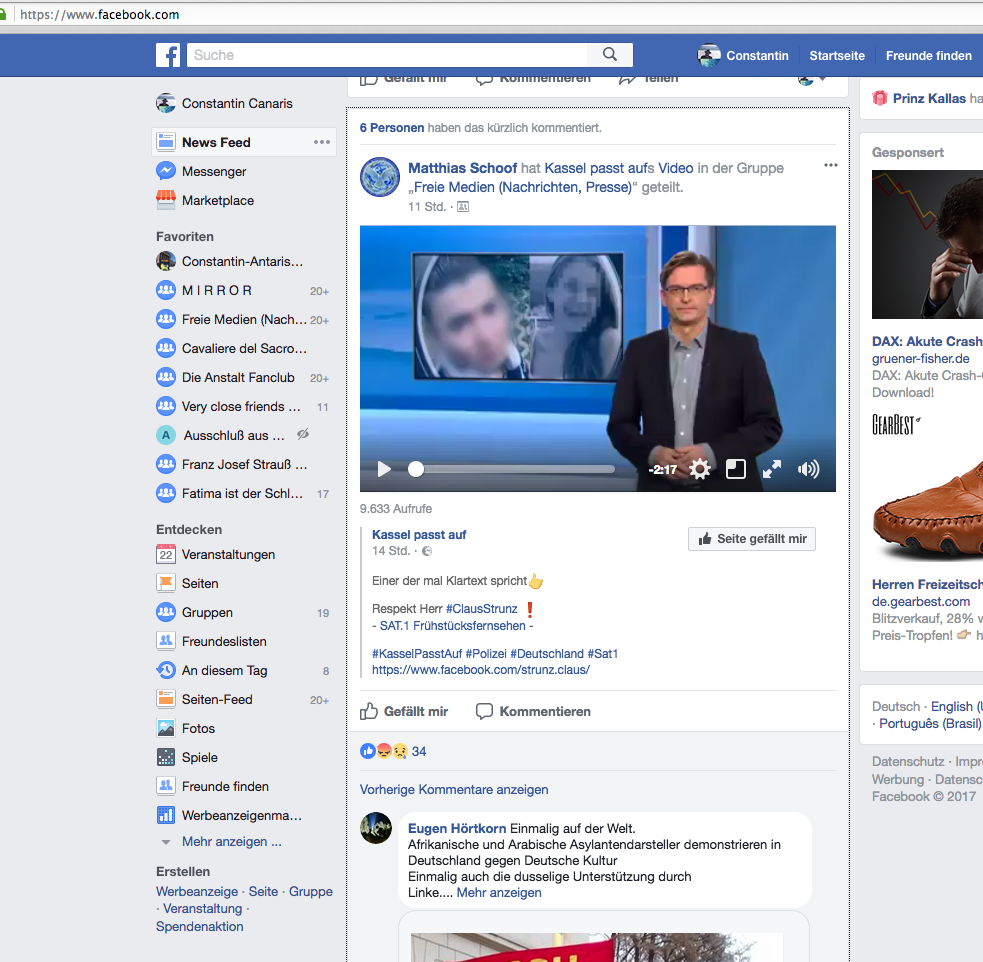This screenshot has width=983, height=962.
Task: Open the Kassel passt auf page link
Action: point(419,535)
